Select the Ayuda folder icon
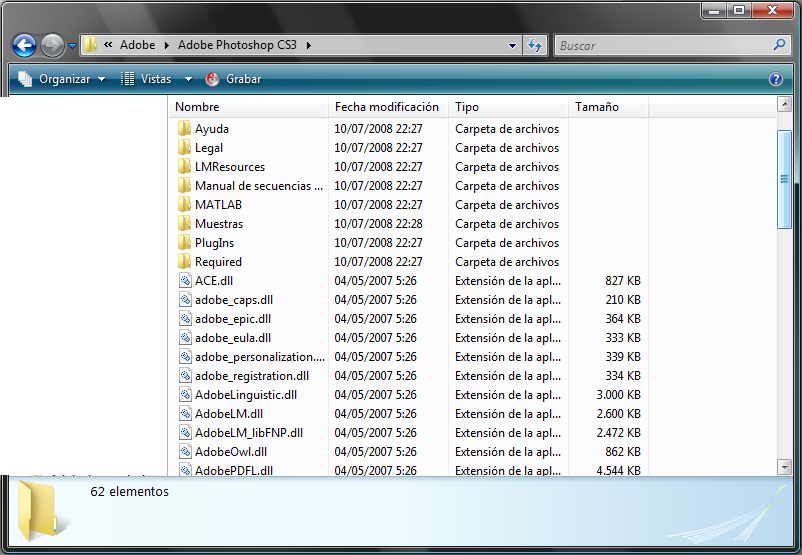 pyautogui.click(x=185, y=128)
